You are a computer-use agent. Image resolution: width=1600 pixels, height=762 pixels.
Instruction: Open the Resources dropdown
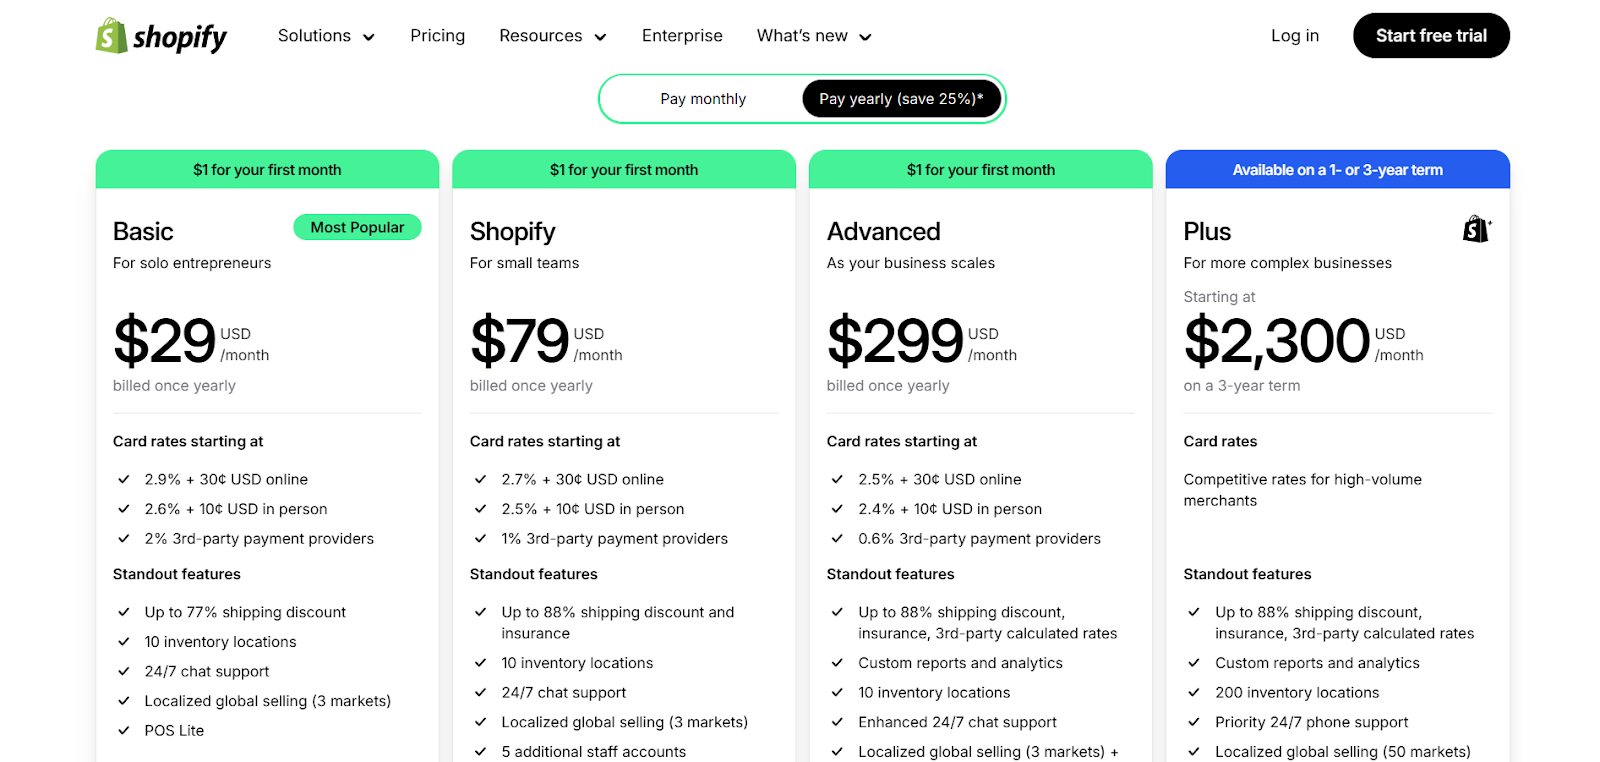[x=552, y=35]
